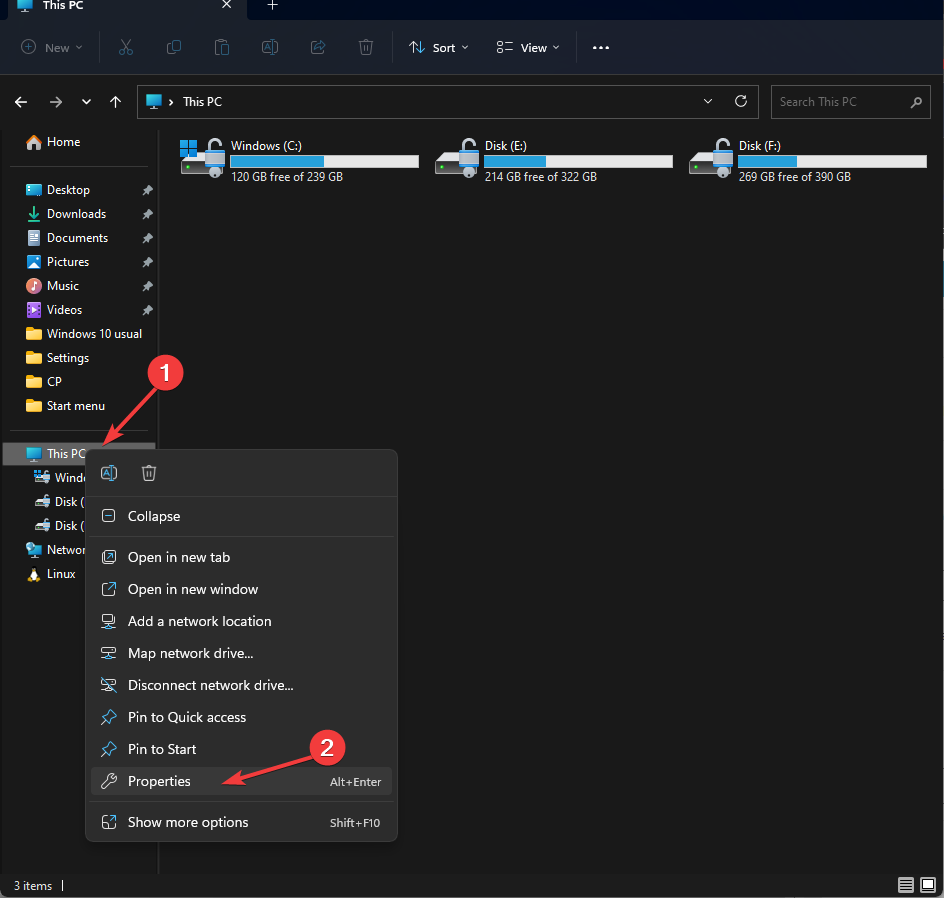Click the Rename icon in toolbar
The image size is (944, 898).
[x=270, y=48]
